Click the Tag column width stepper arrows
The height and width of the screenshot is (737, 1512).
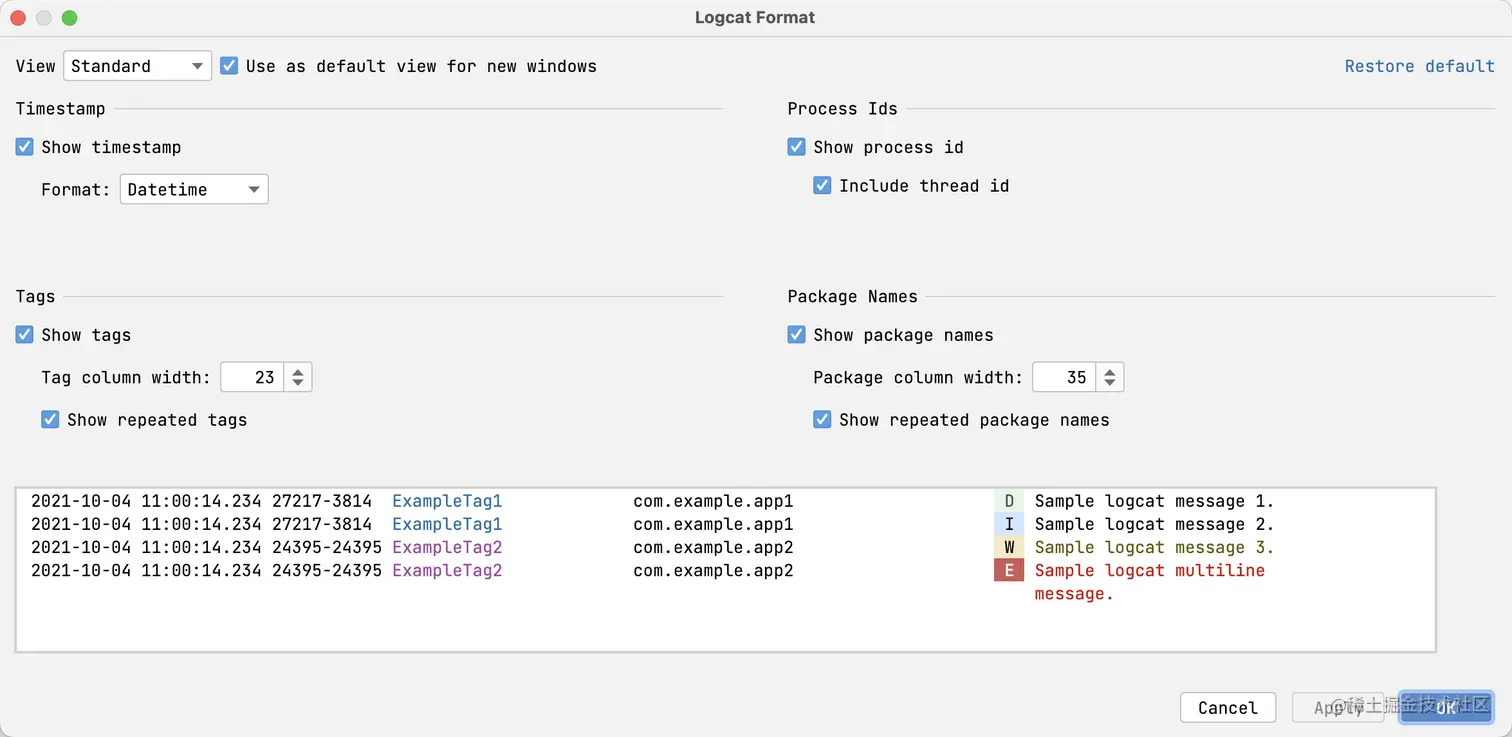[x=298, y=377]
